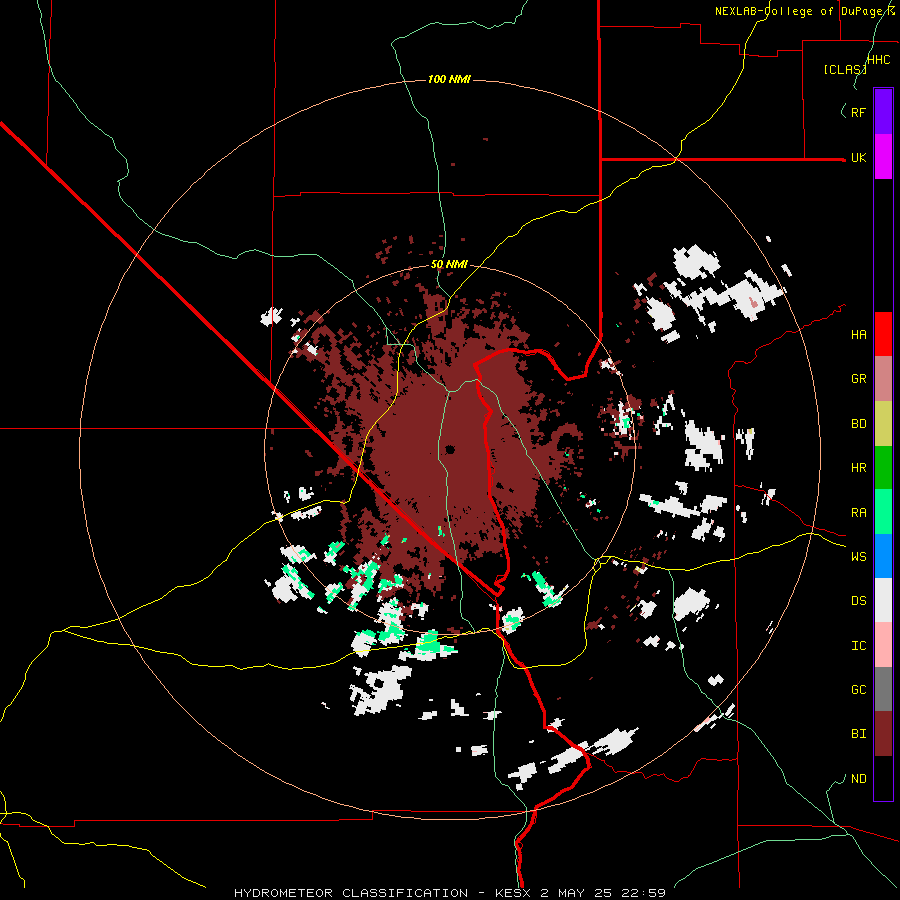Screen dimensions: 900x900
Task: Click the GR pink-brown legend swatch
Action: [883, 379]
